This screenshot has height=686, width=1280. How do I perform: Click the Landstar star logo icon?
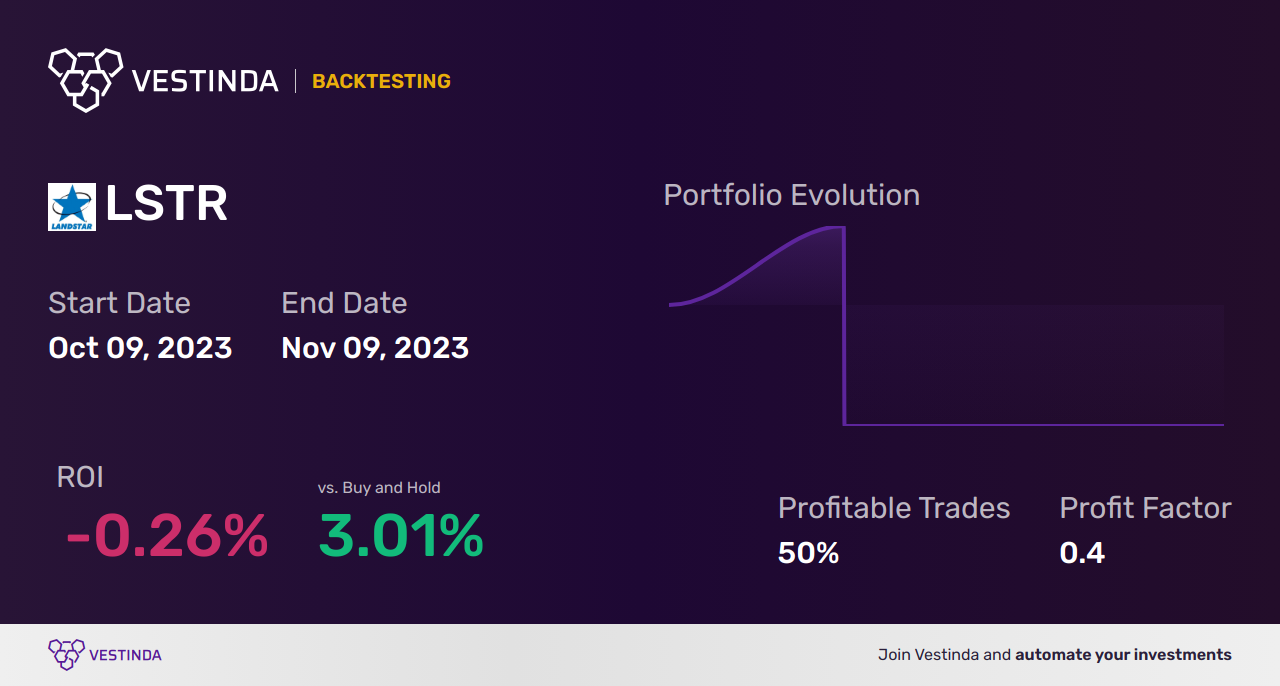(72, 207)
